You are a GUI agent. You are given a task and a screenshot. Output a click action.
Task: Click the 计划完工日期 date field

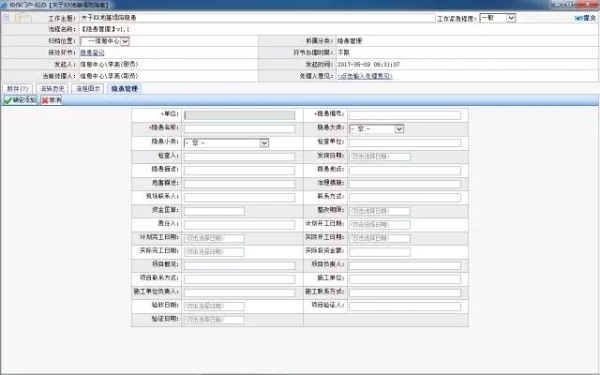click(214, 238)
